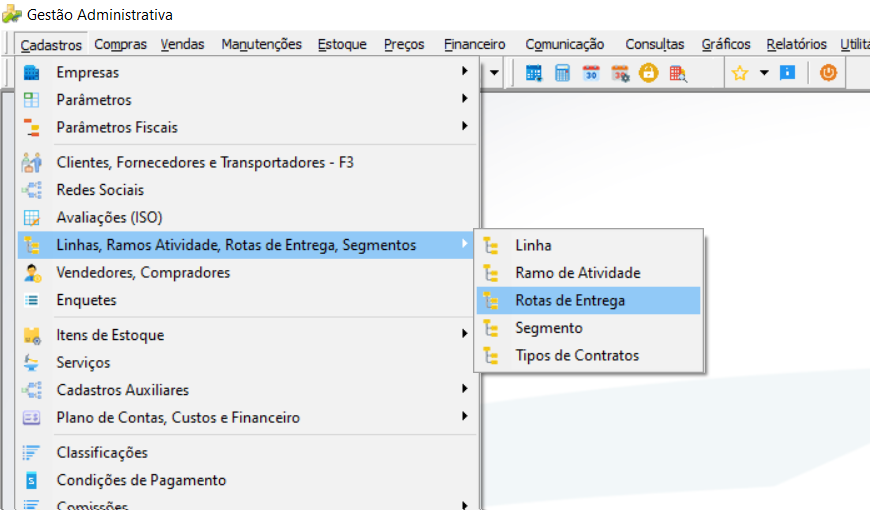Click the Linhas, Ramos Atividade submenu arrow
The image size is (870, 510).
(x=464, y=243)
